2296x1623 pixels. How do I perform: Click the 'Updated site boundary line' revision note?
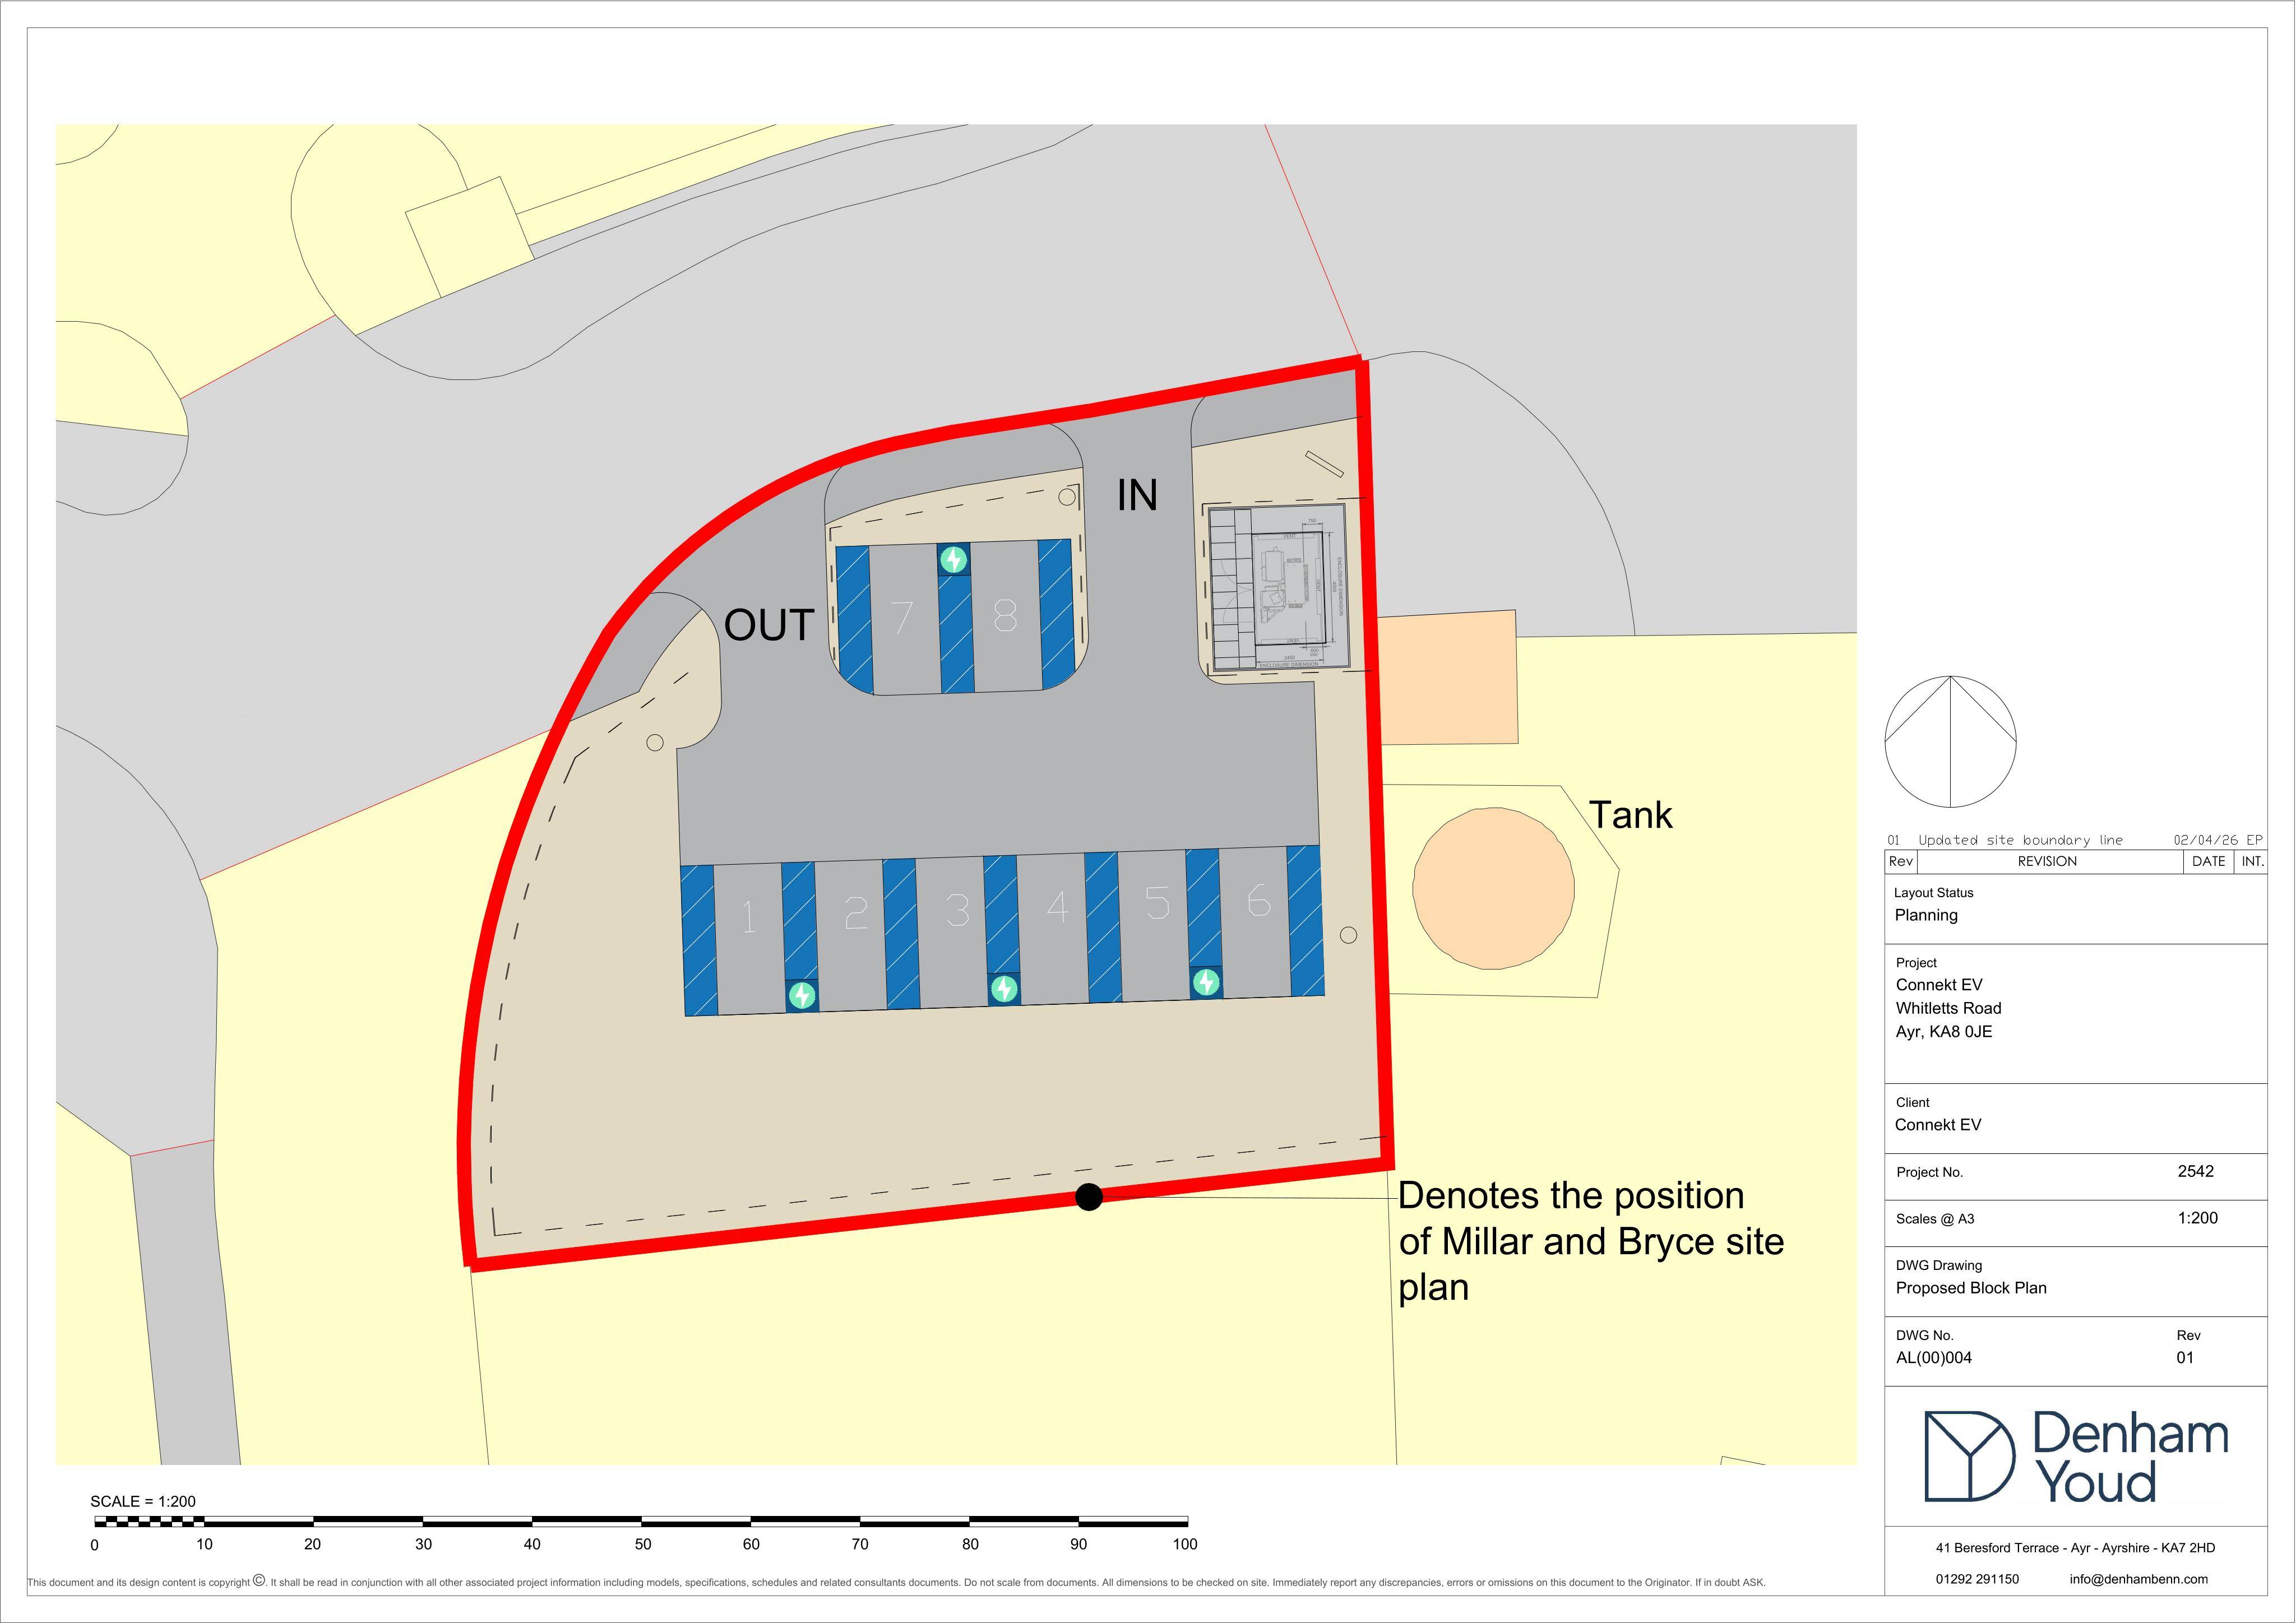(x=2020, y=840)
